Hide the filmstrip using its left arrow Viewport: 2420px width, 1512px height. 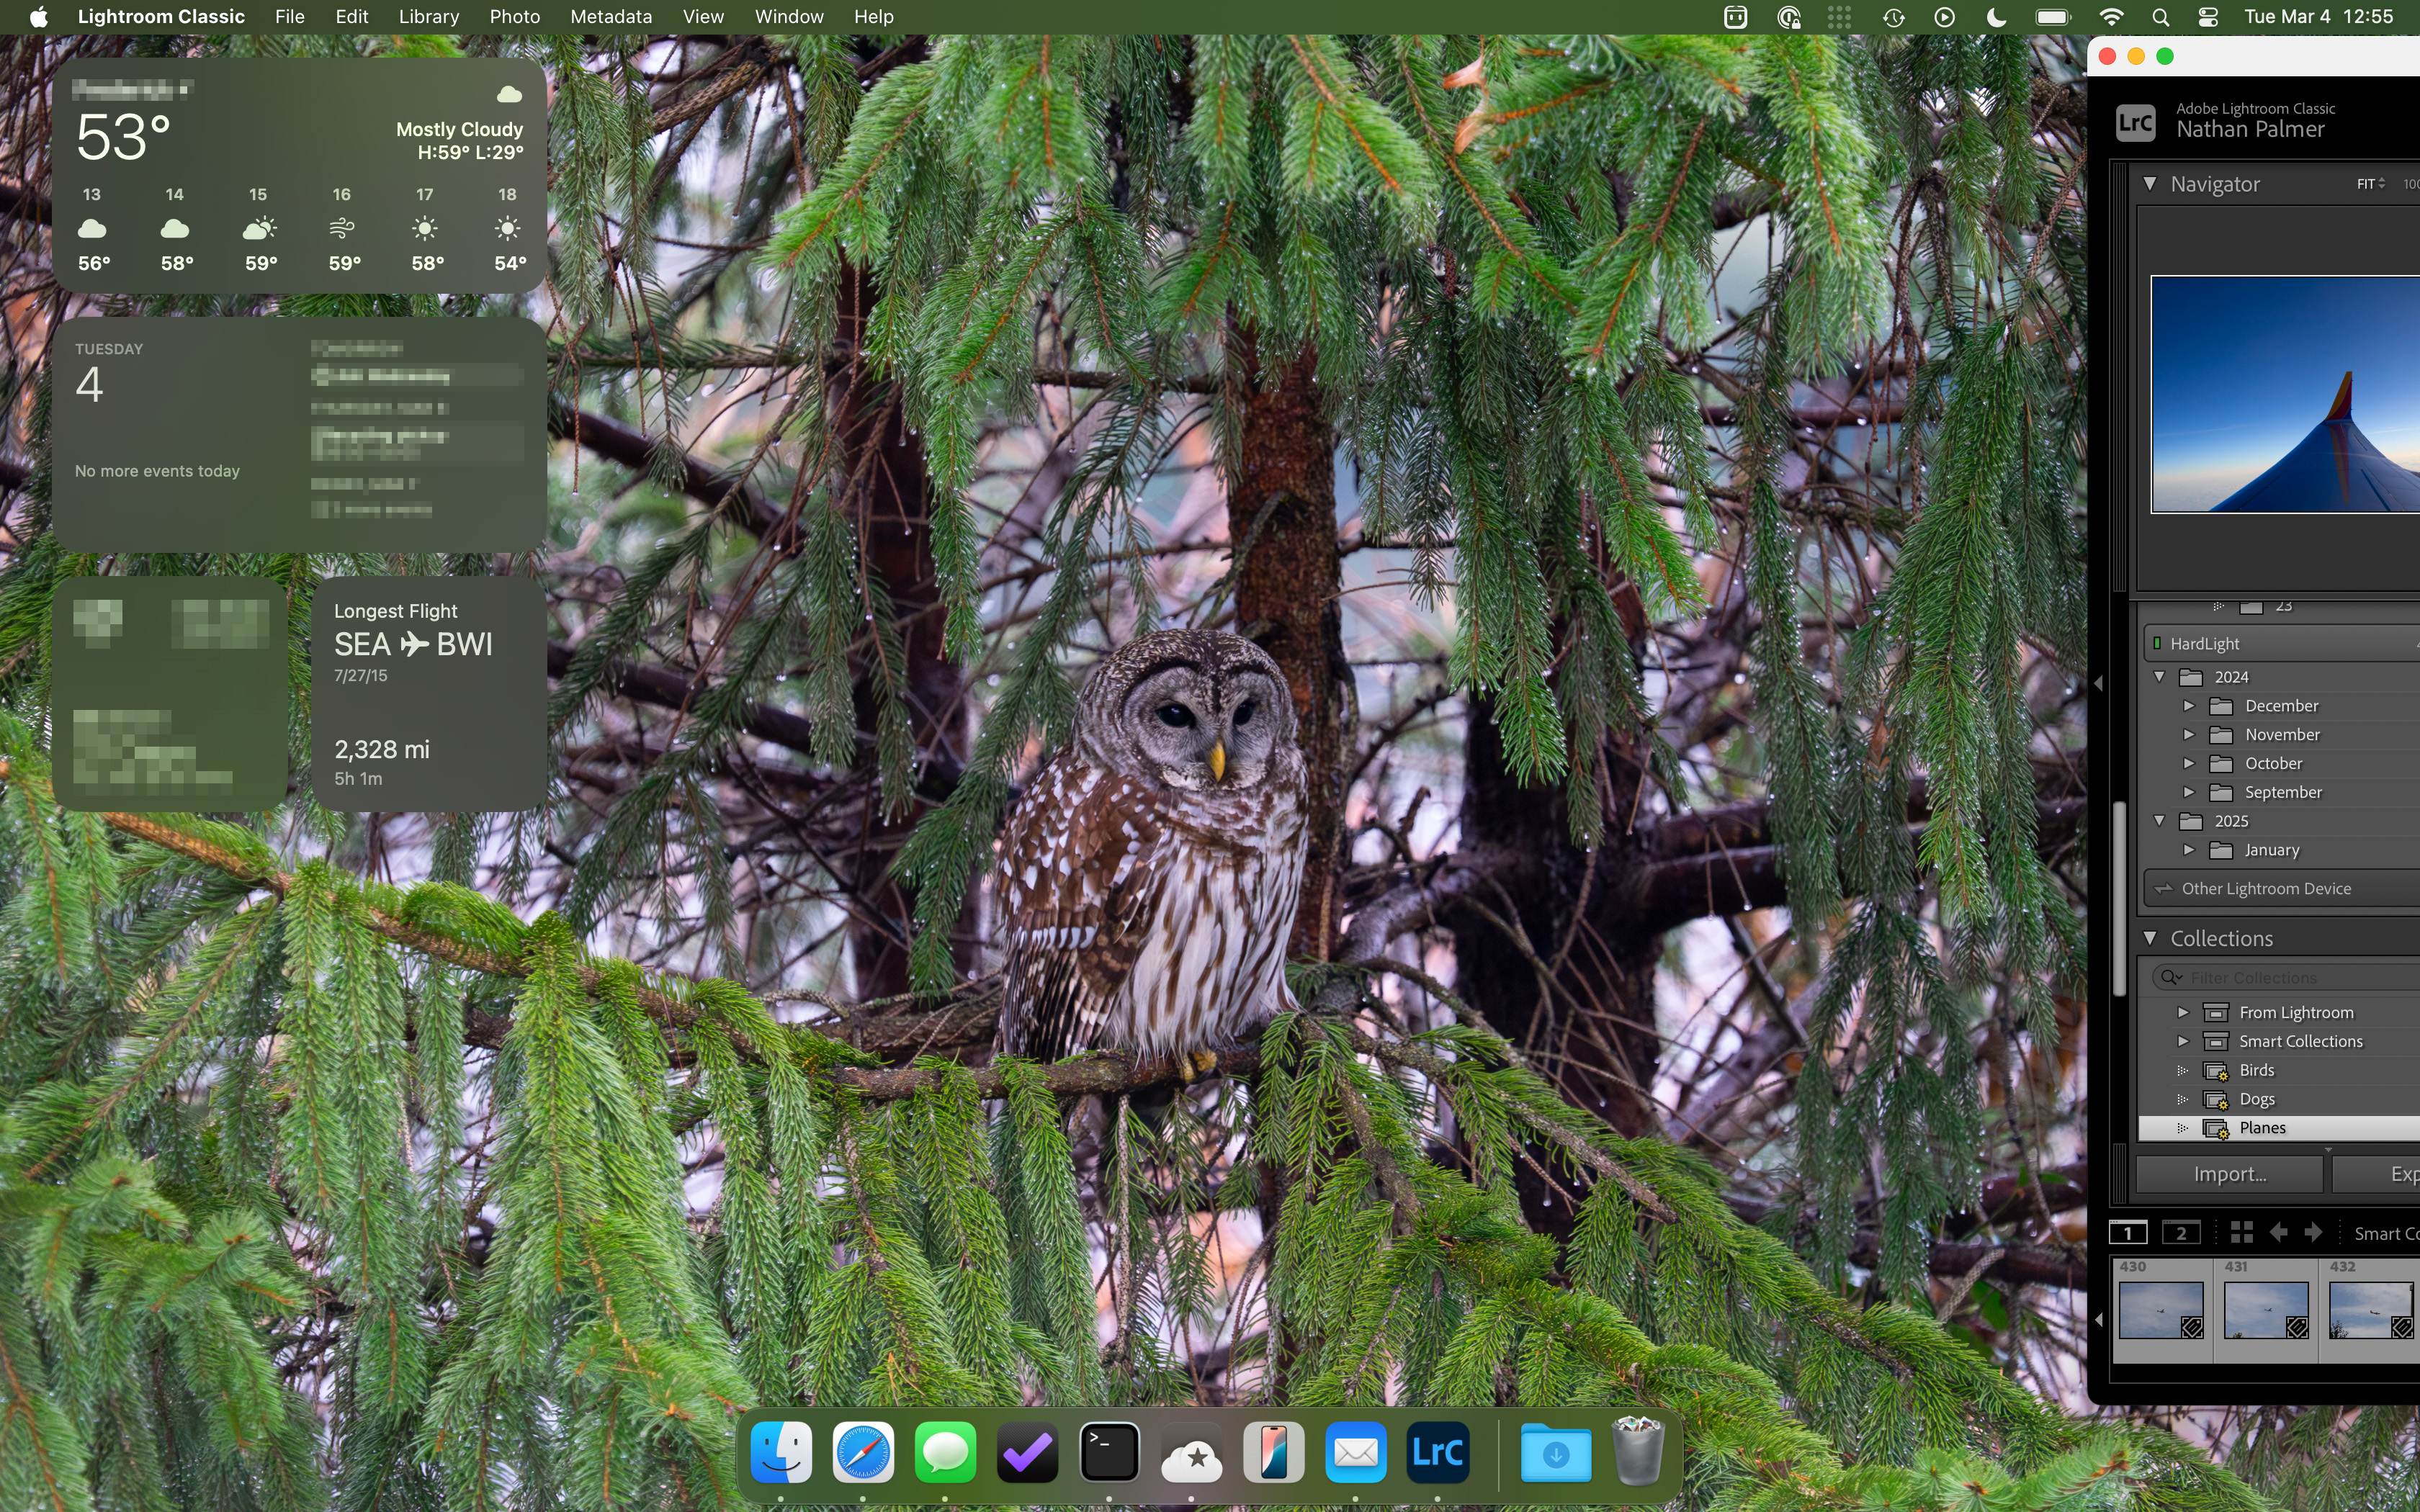pos(2099,1320)
